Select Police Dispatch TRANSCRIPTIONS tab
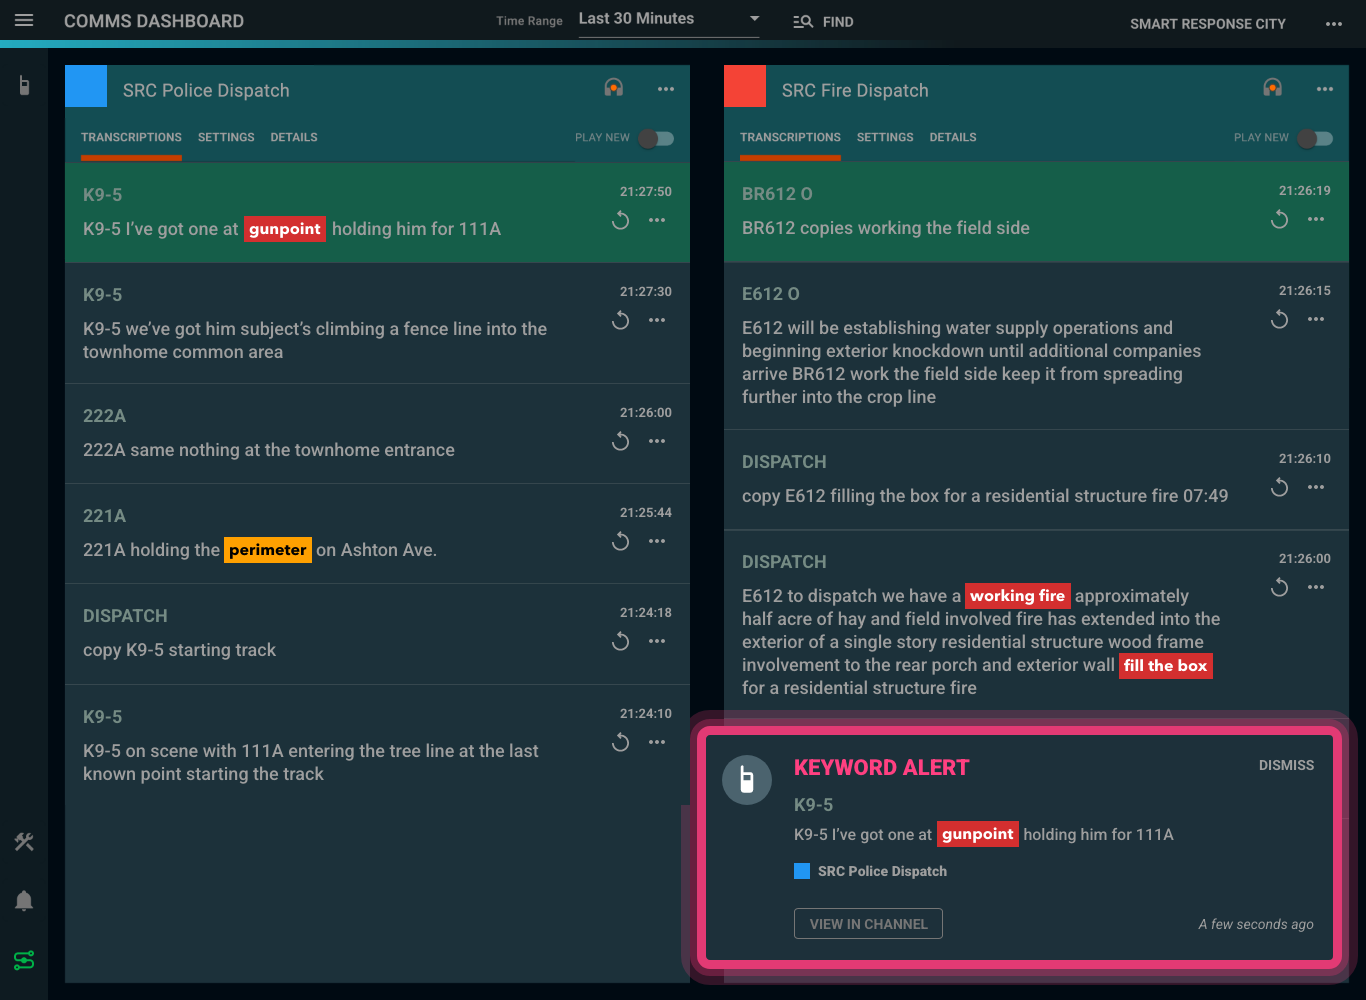1366x1000 pixels. coord(131,138)
